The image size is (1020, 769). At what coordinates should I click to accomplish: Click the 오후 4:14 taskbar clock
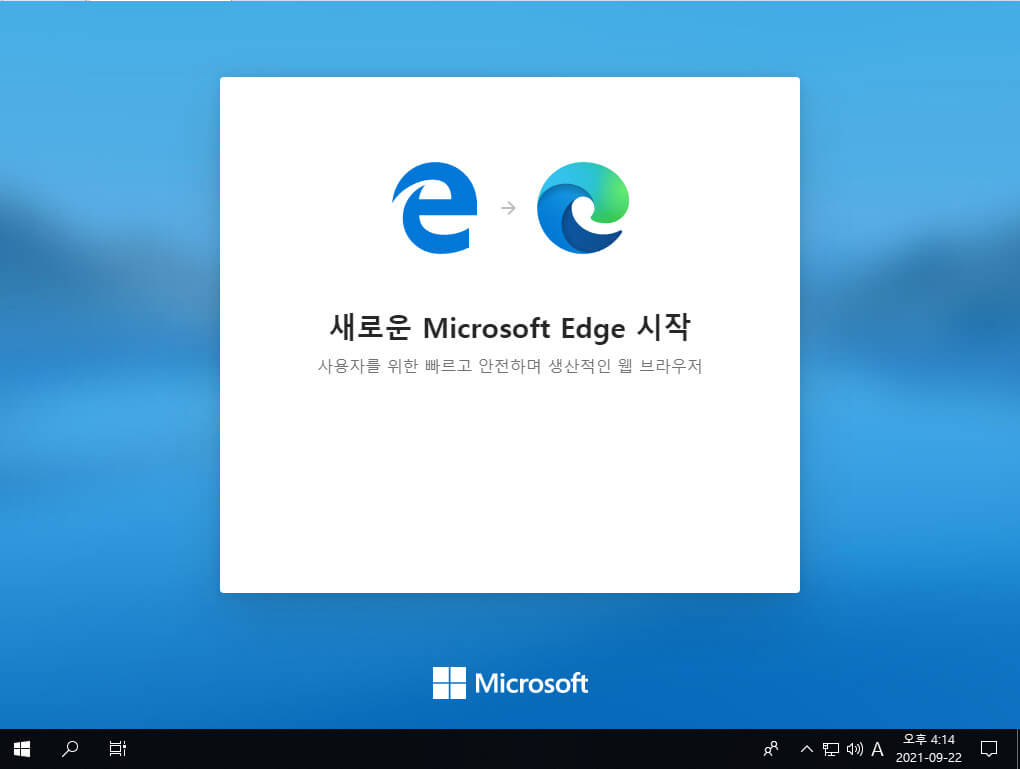click(928, 740)
